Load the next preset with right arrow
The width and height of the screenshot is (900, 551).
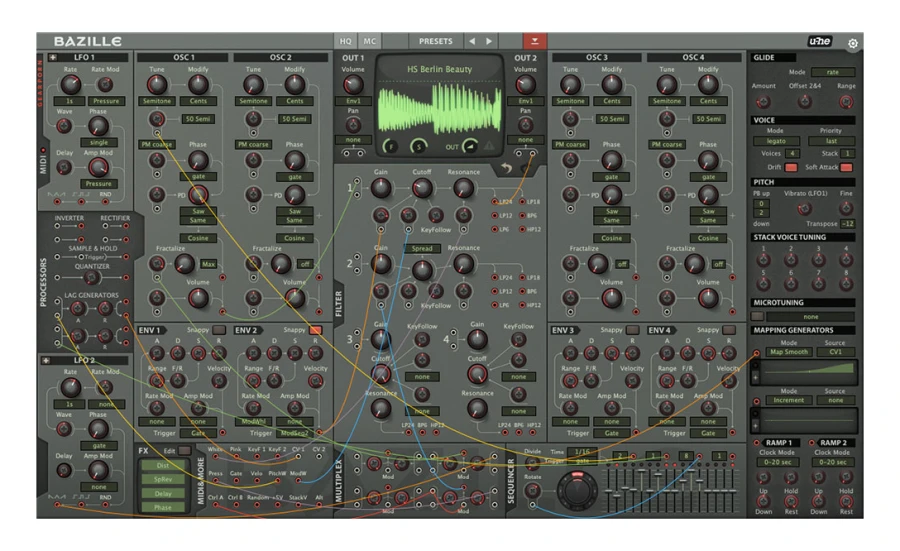[x=488, y=41]
